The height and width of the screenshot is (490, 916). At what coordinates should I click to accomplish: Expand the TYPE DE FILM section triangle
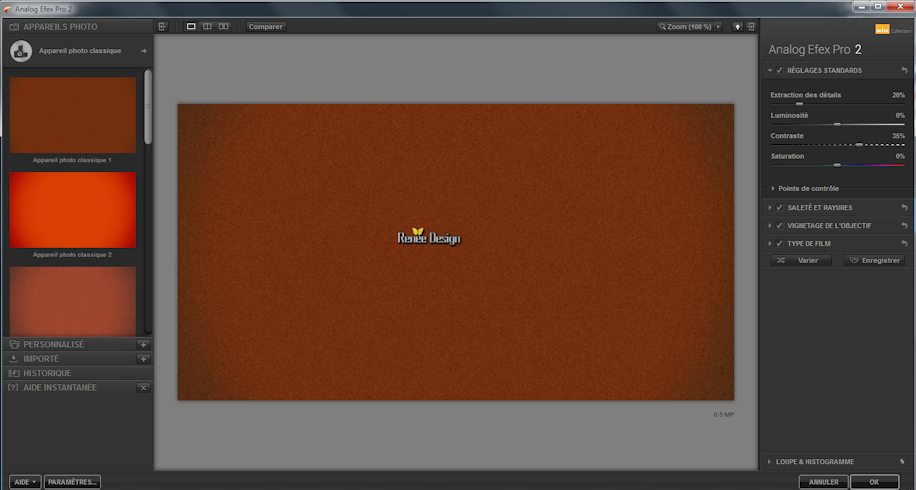point(770,244)
